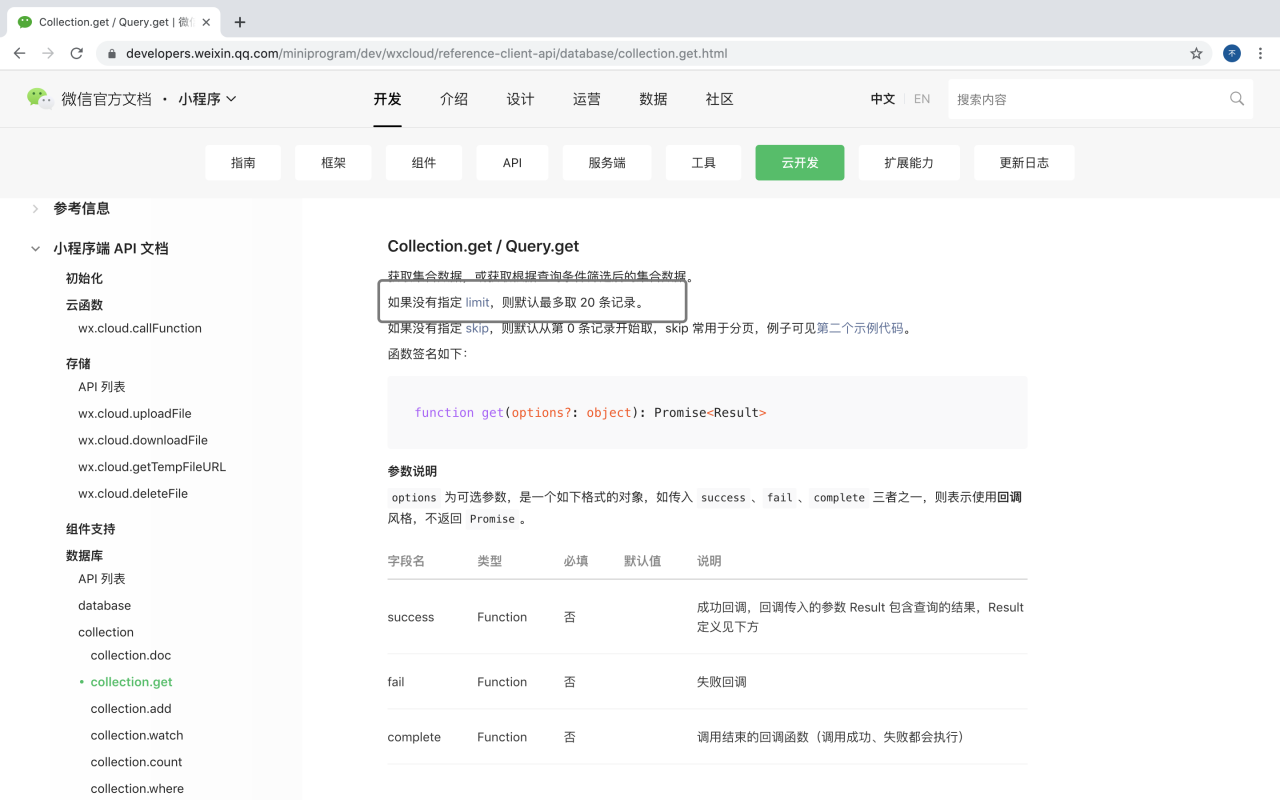Open the browser profile avatar icon
The height and width of the screenshot is (800, 1280).
[x=1231, y=53]
